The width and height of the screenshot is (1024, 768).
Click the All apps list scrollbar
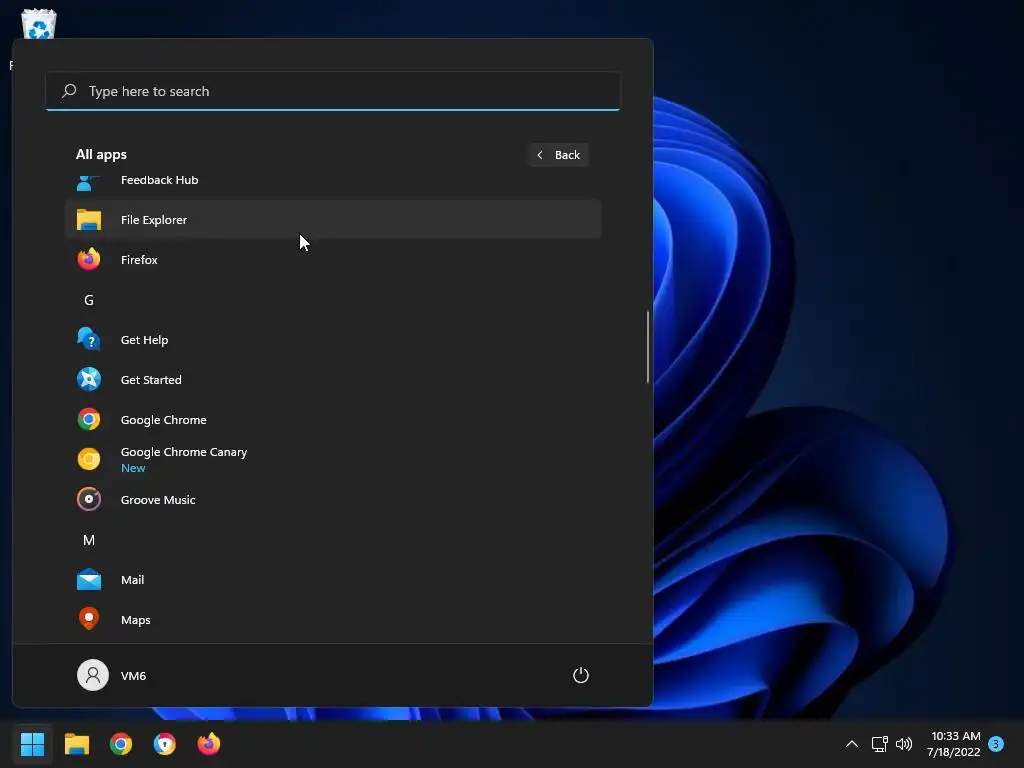pyautogui.click(x=648, y=347)
